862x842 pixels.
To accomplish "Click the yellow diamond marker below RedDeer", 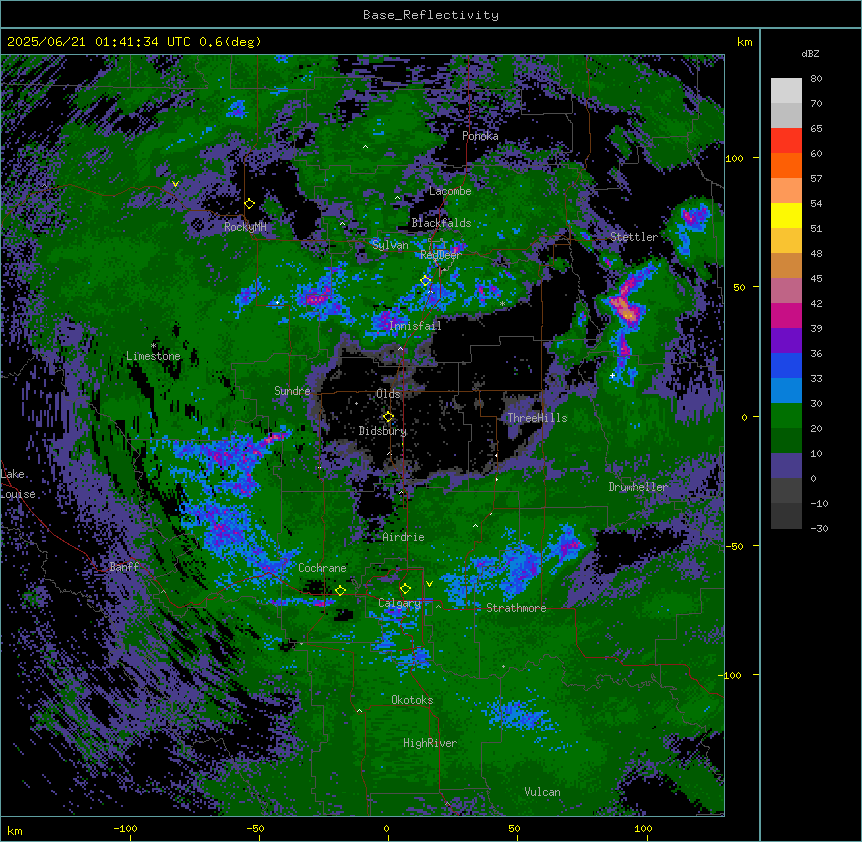I will tap(426, 281).
